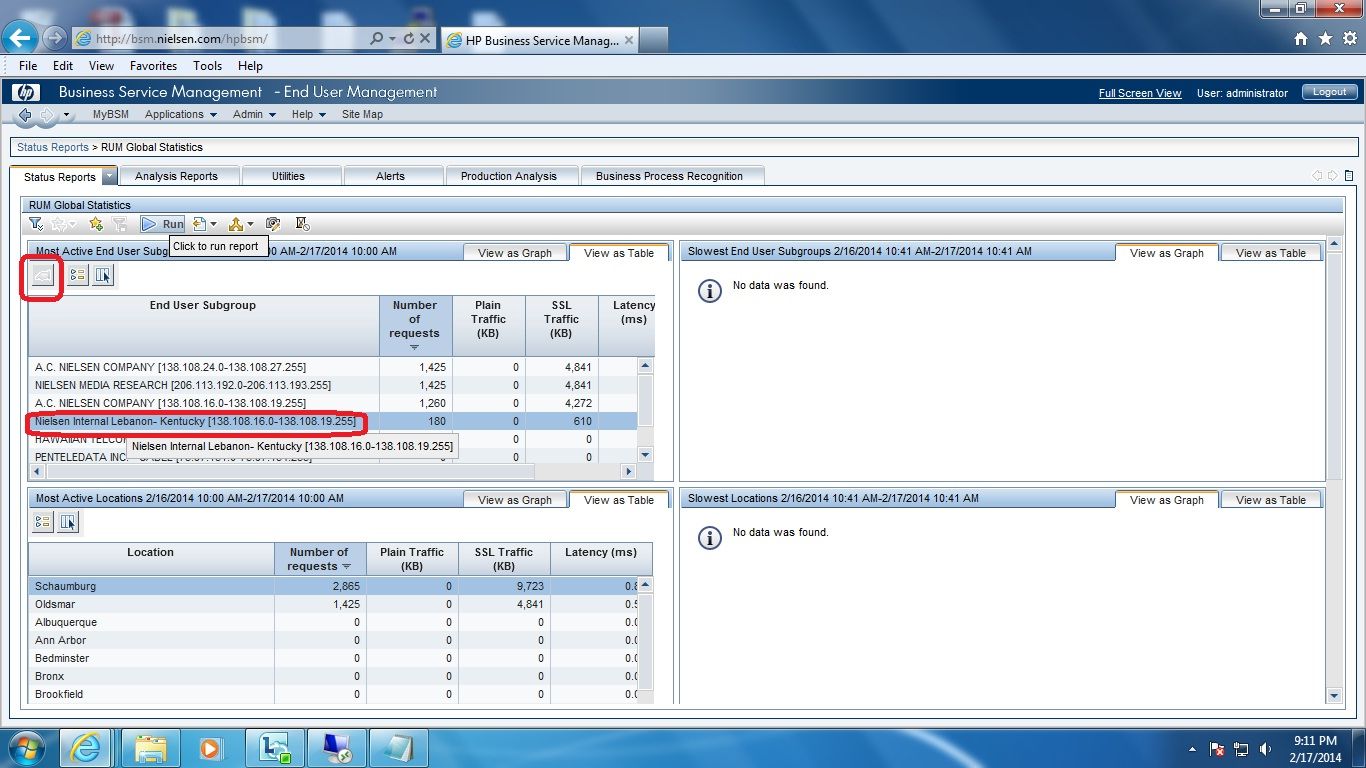Click the HP logo icon
This screenshot has height=768, width=1366.
pyautogui.click(x=26, y=92)
